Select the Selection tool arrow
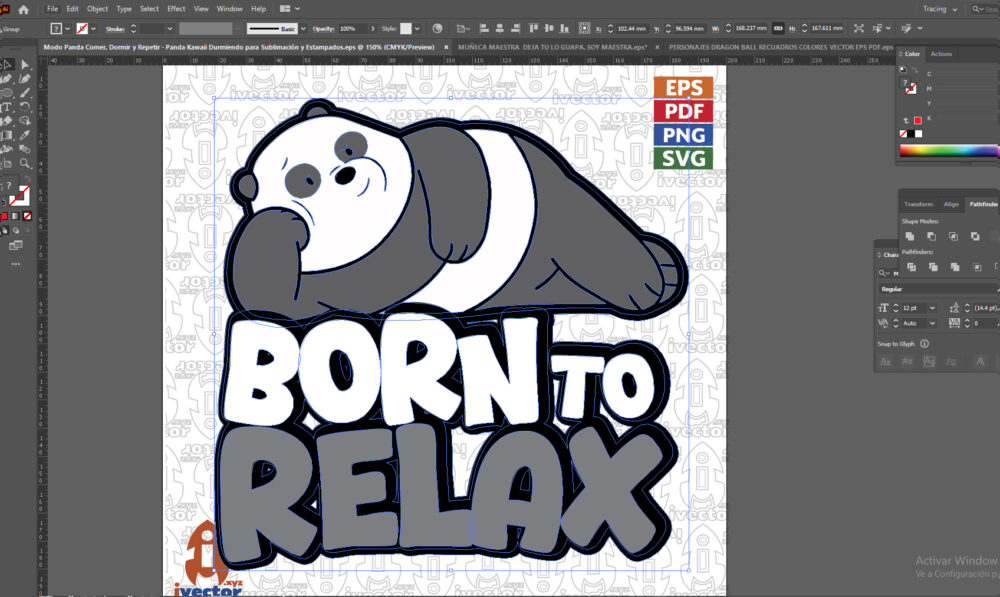Screen dimensions: 1000x597 click(x=6, y=64)
